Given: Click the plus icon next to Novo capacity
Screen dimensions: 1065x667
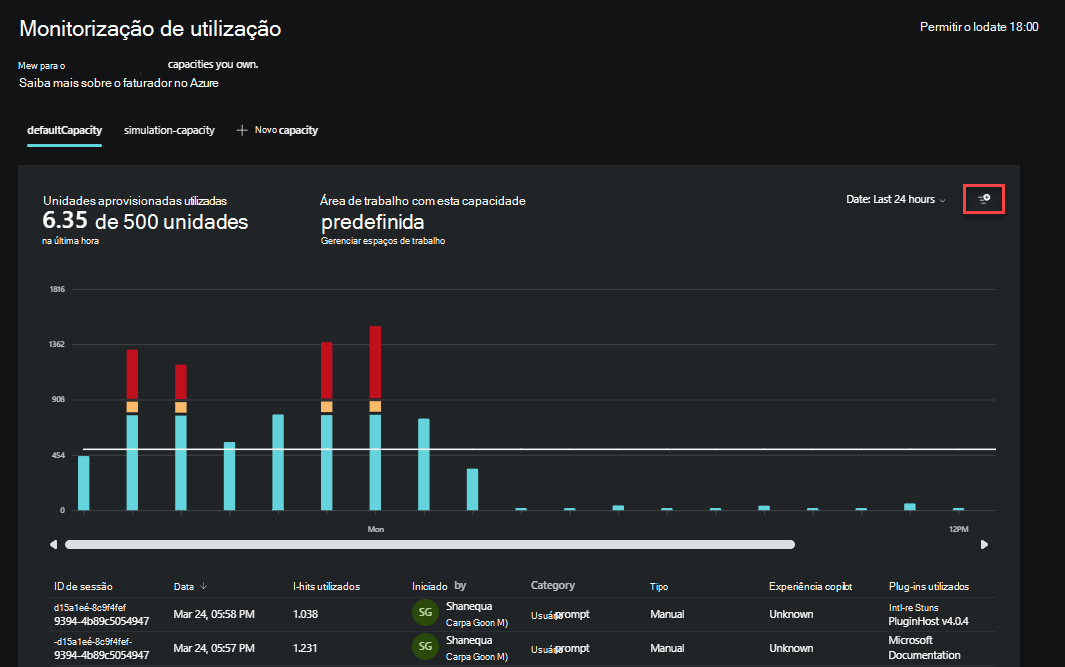Looking at the screenshot, I should 240,130.
